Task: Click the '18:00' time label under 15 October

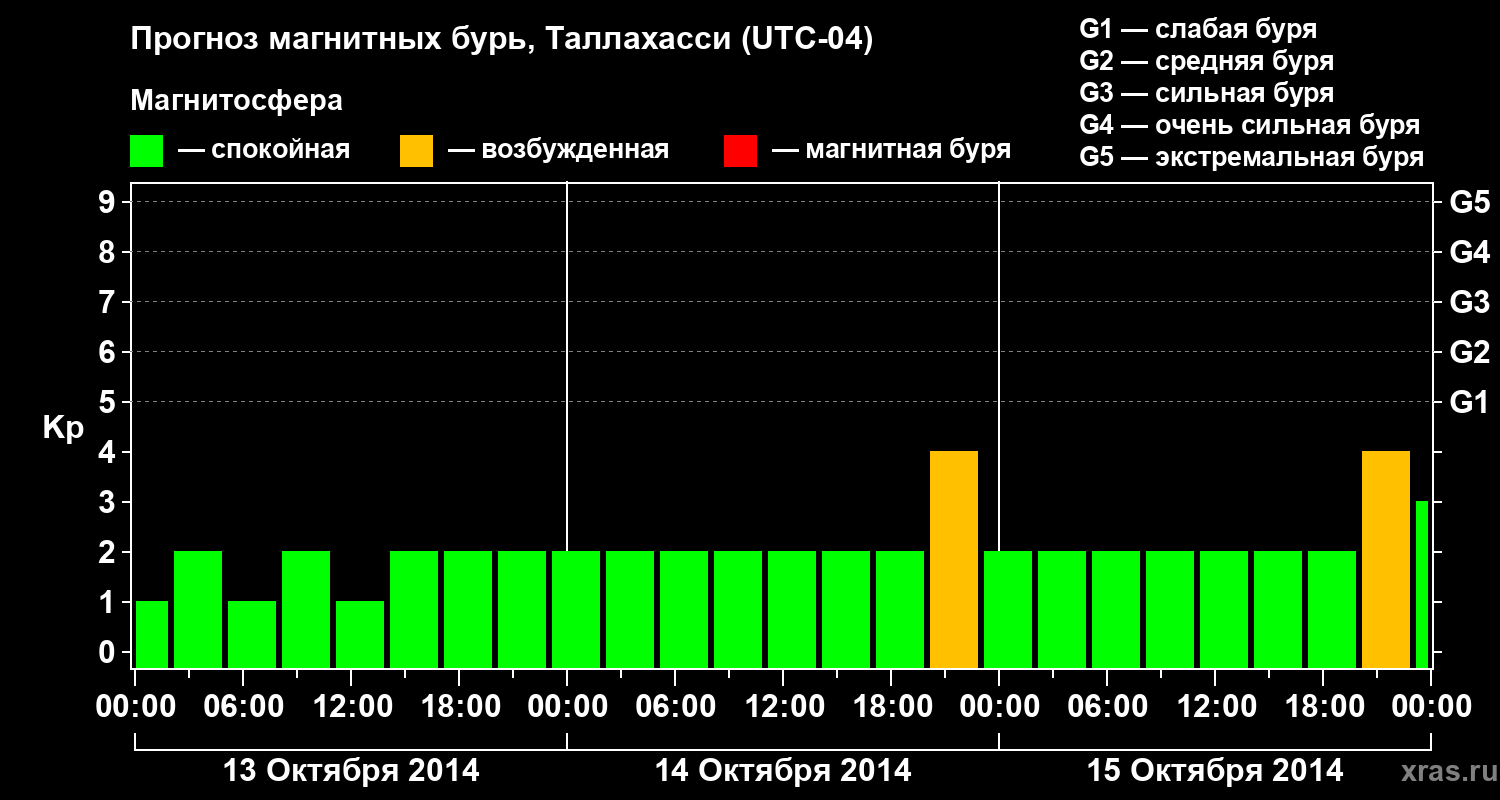Action: [1323, 706]
